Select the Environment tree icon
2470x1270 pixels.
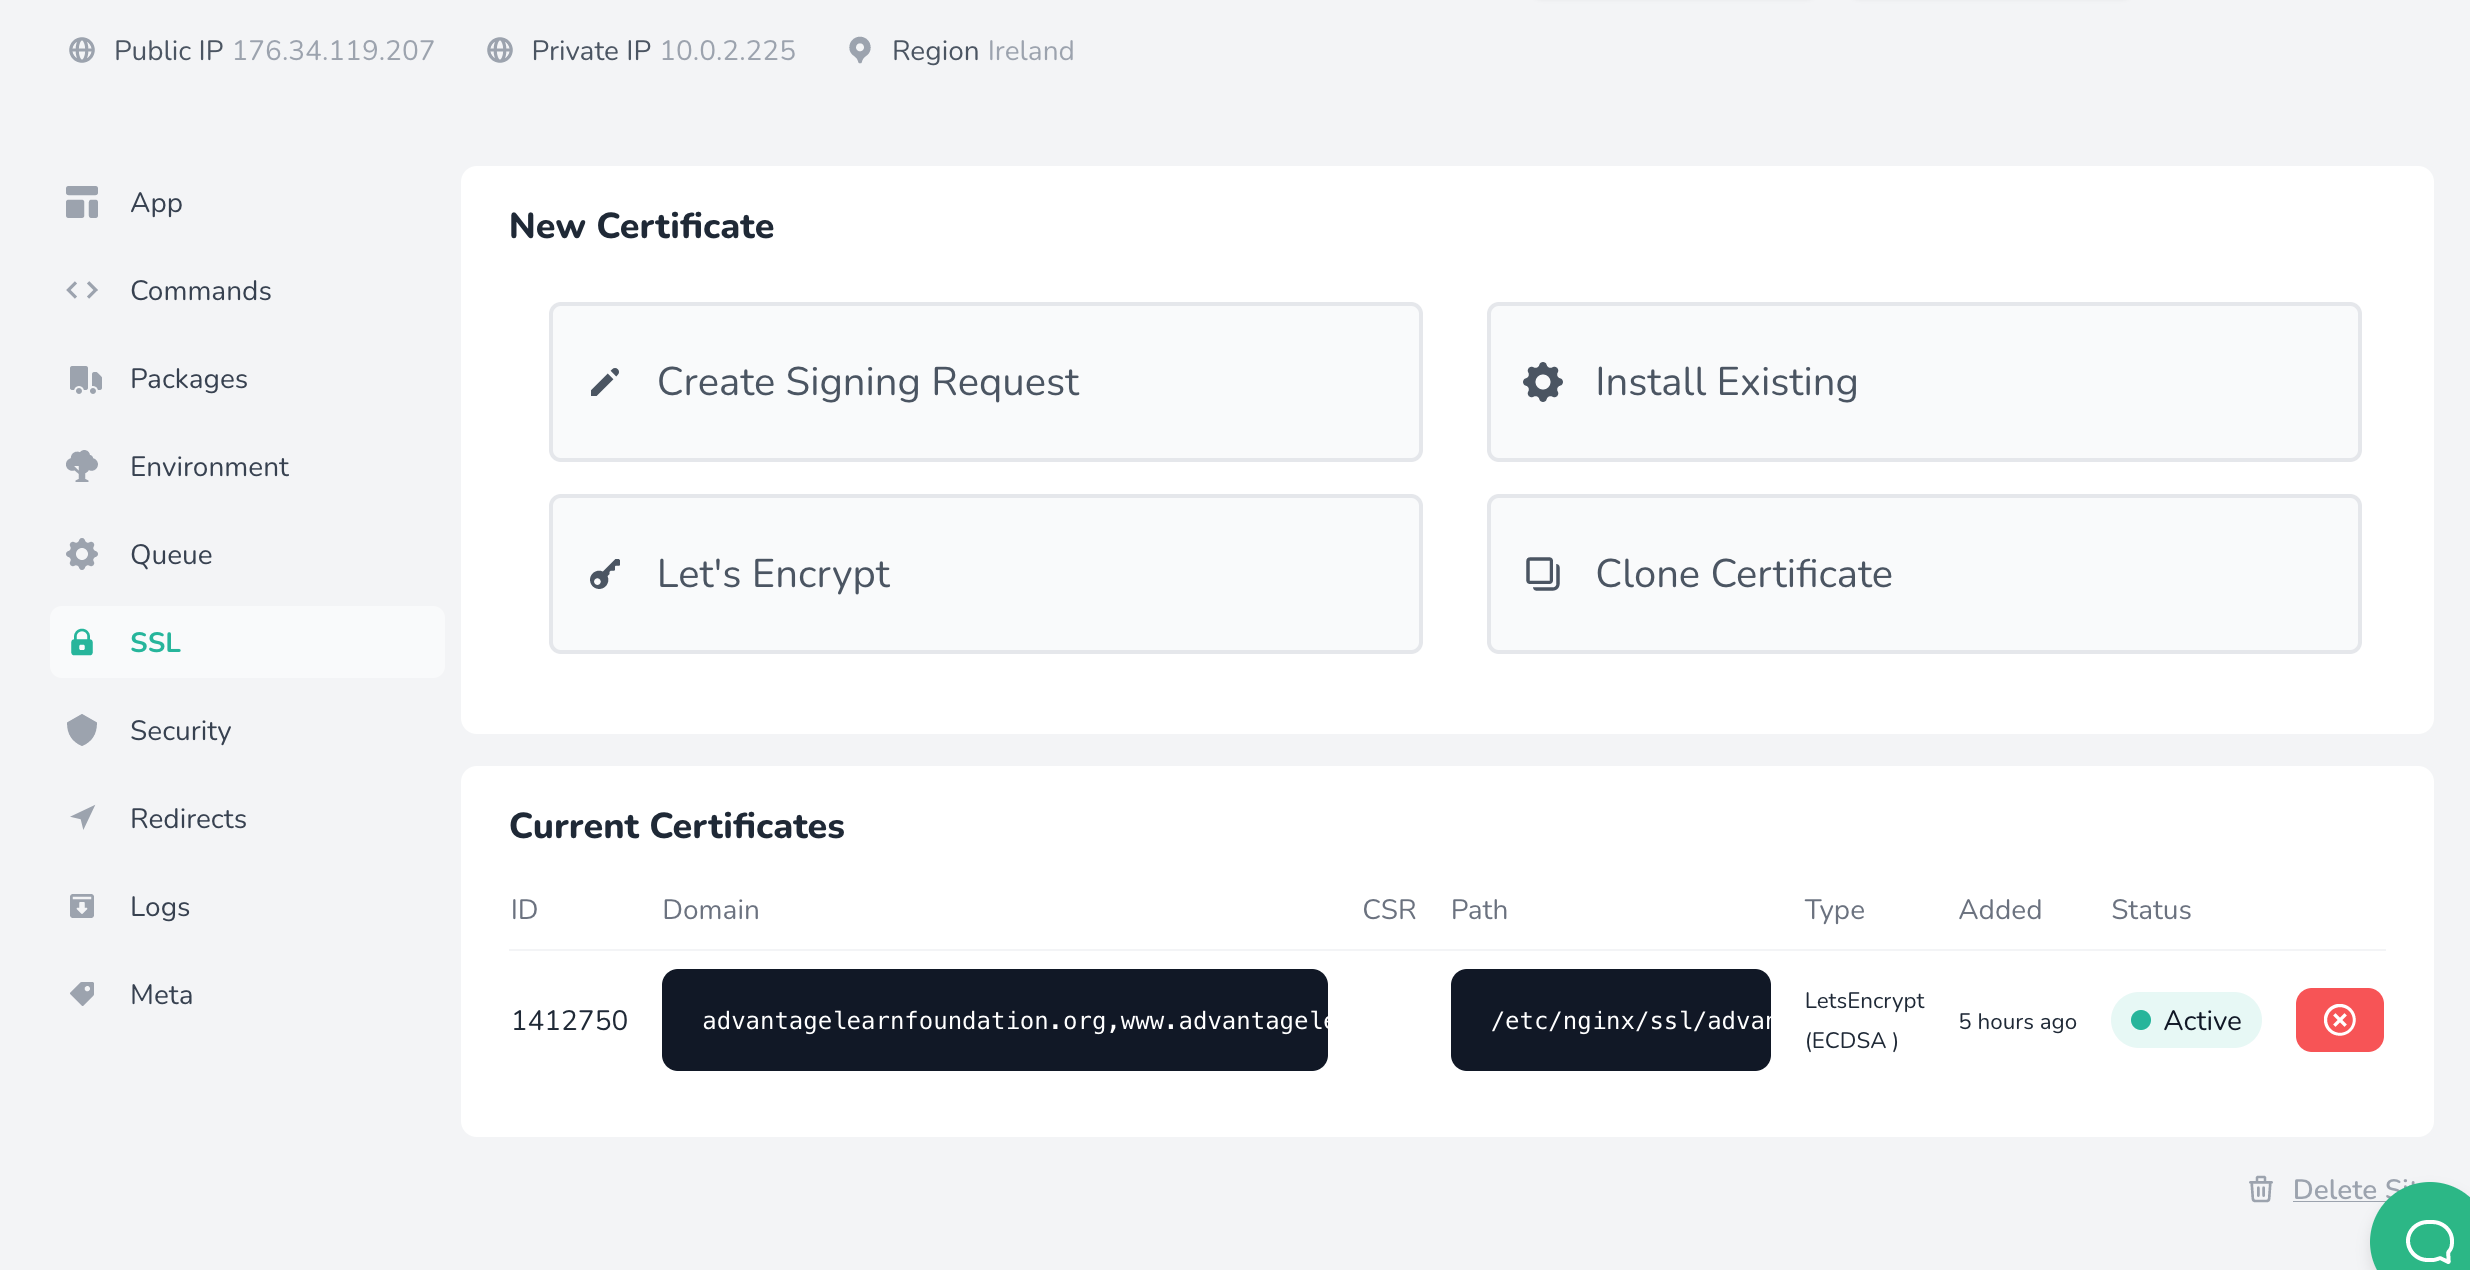pos(83,466)
